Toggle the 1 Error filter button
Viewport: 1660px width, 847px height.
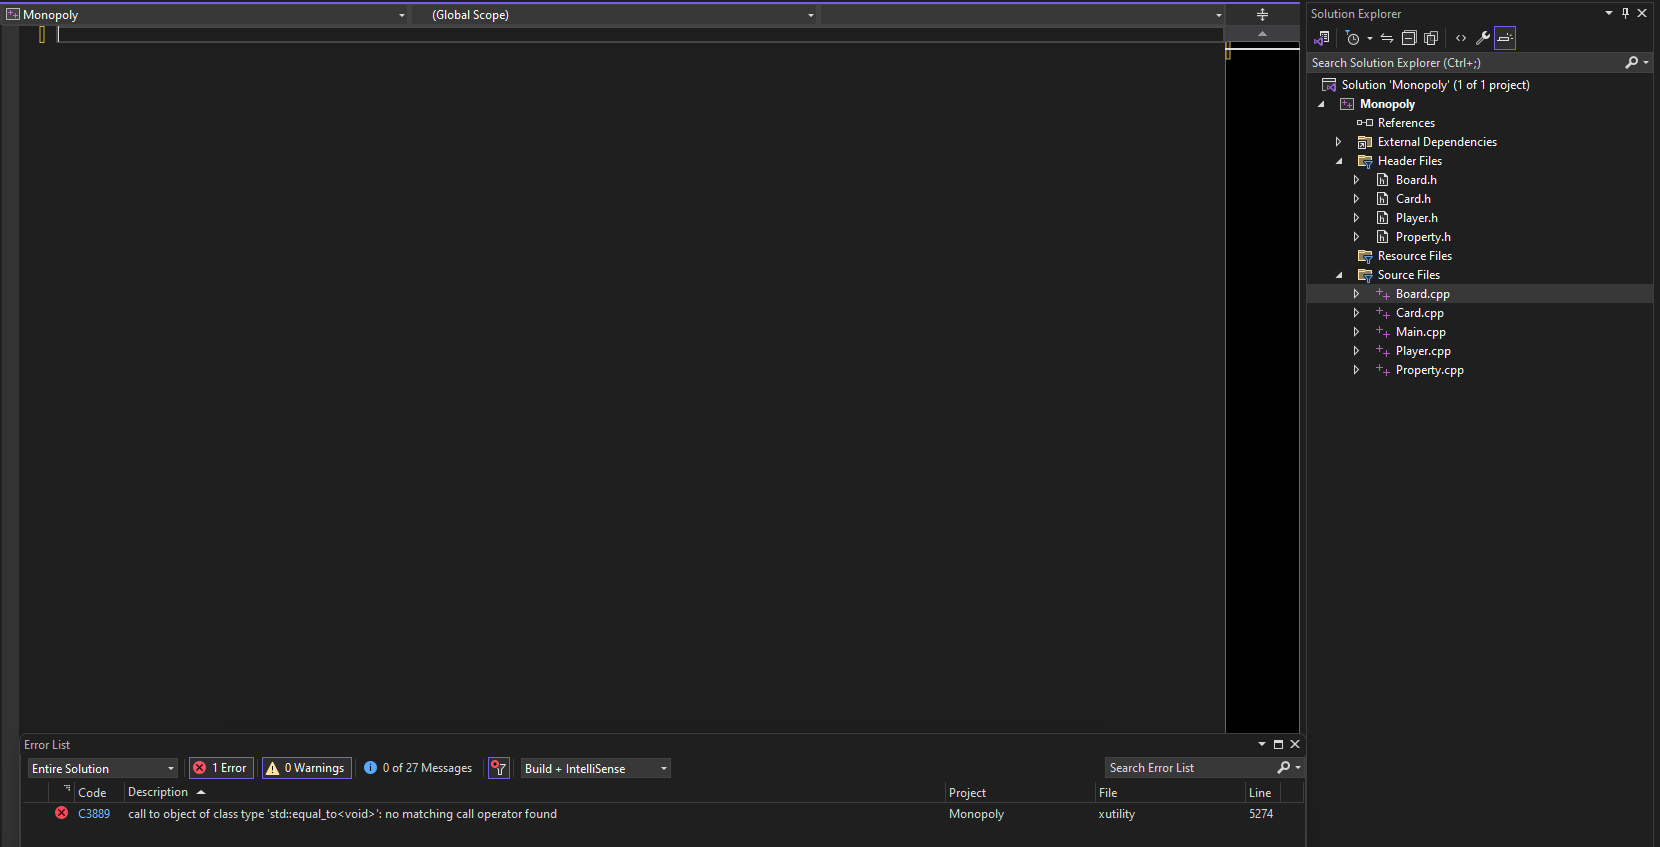click(221, 768)
